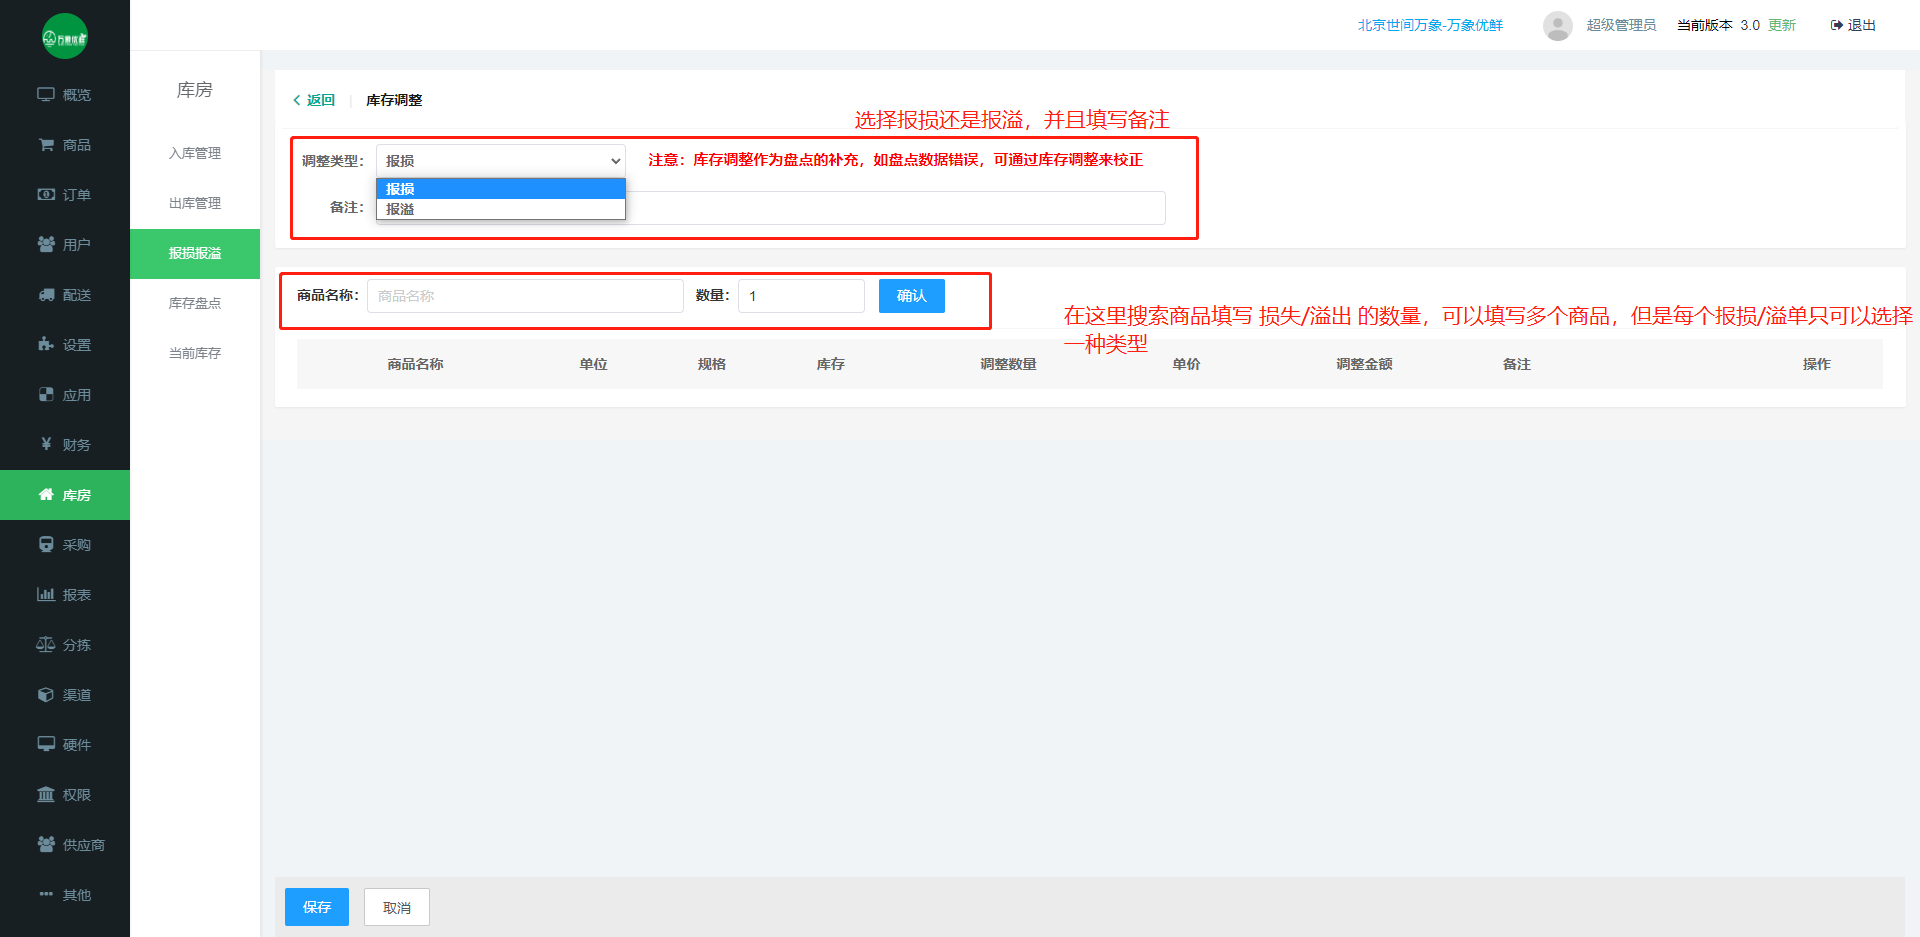
Task: Click the 库存 column header
Action: (830, 364)
